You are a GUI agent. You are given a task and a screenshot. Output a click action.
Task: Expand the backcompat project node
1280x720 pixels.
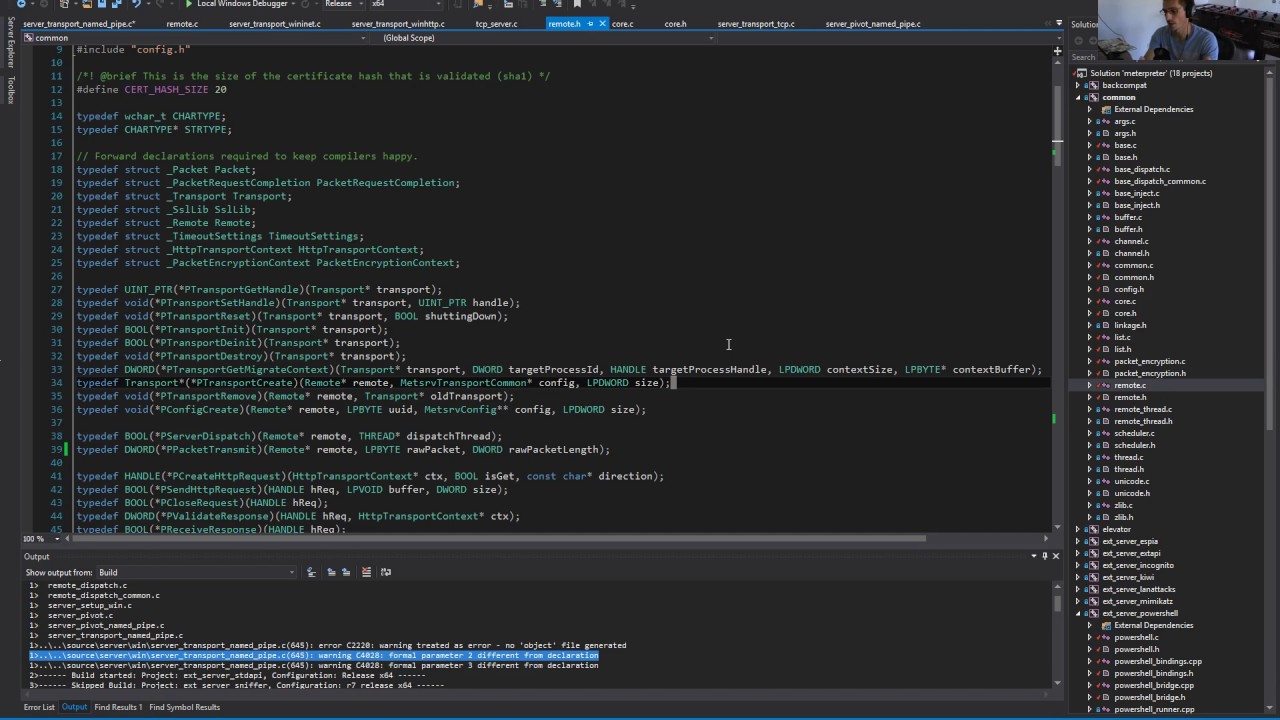pyautogui.click(x=1078, y=85)
